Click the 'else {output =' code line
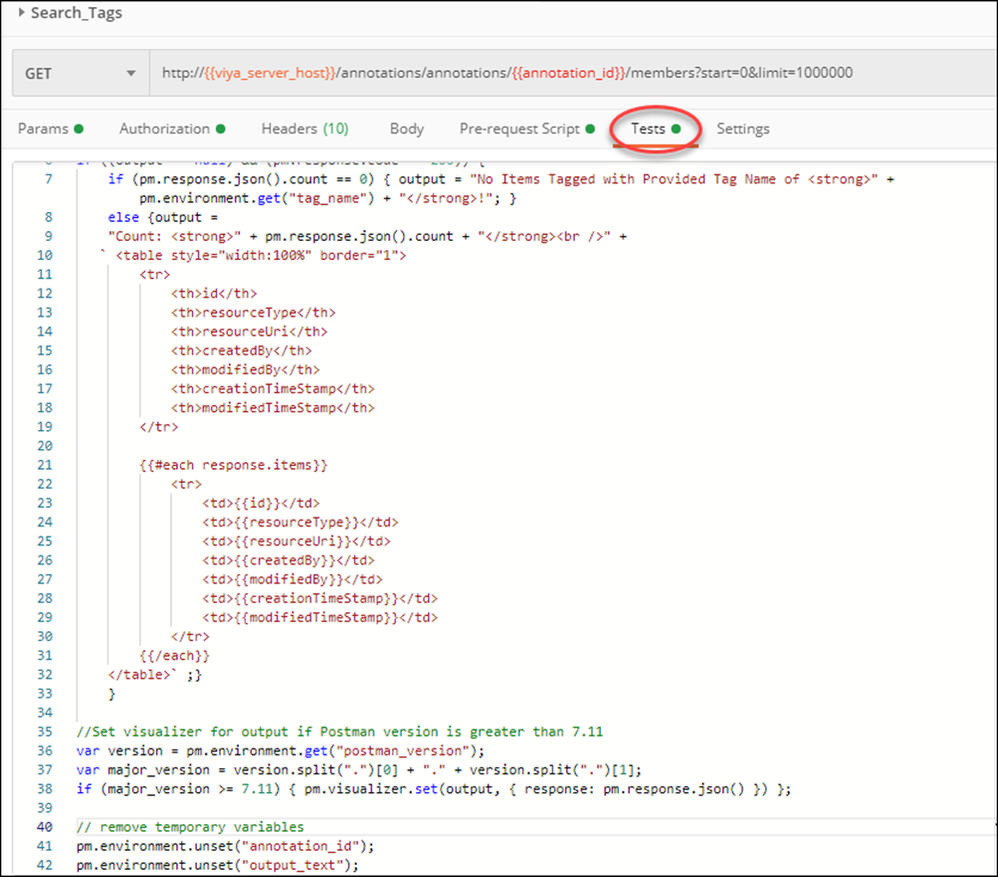The image size is (998, 877). (163, 217)
